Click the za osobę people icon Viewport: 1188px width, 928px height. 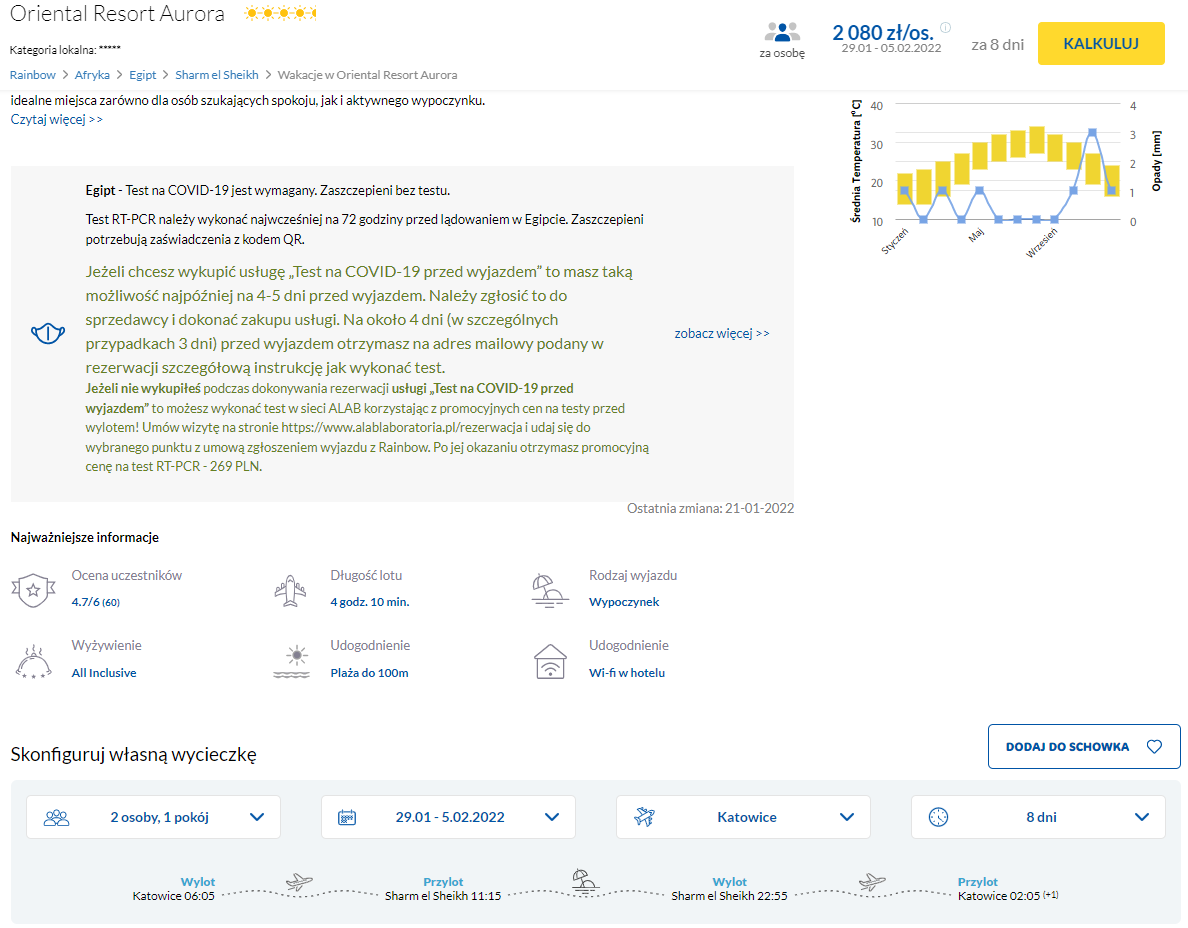[782, 32]
